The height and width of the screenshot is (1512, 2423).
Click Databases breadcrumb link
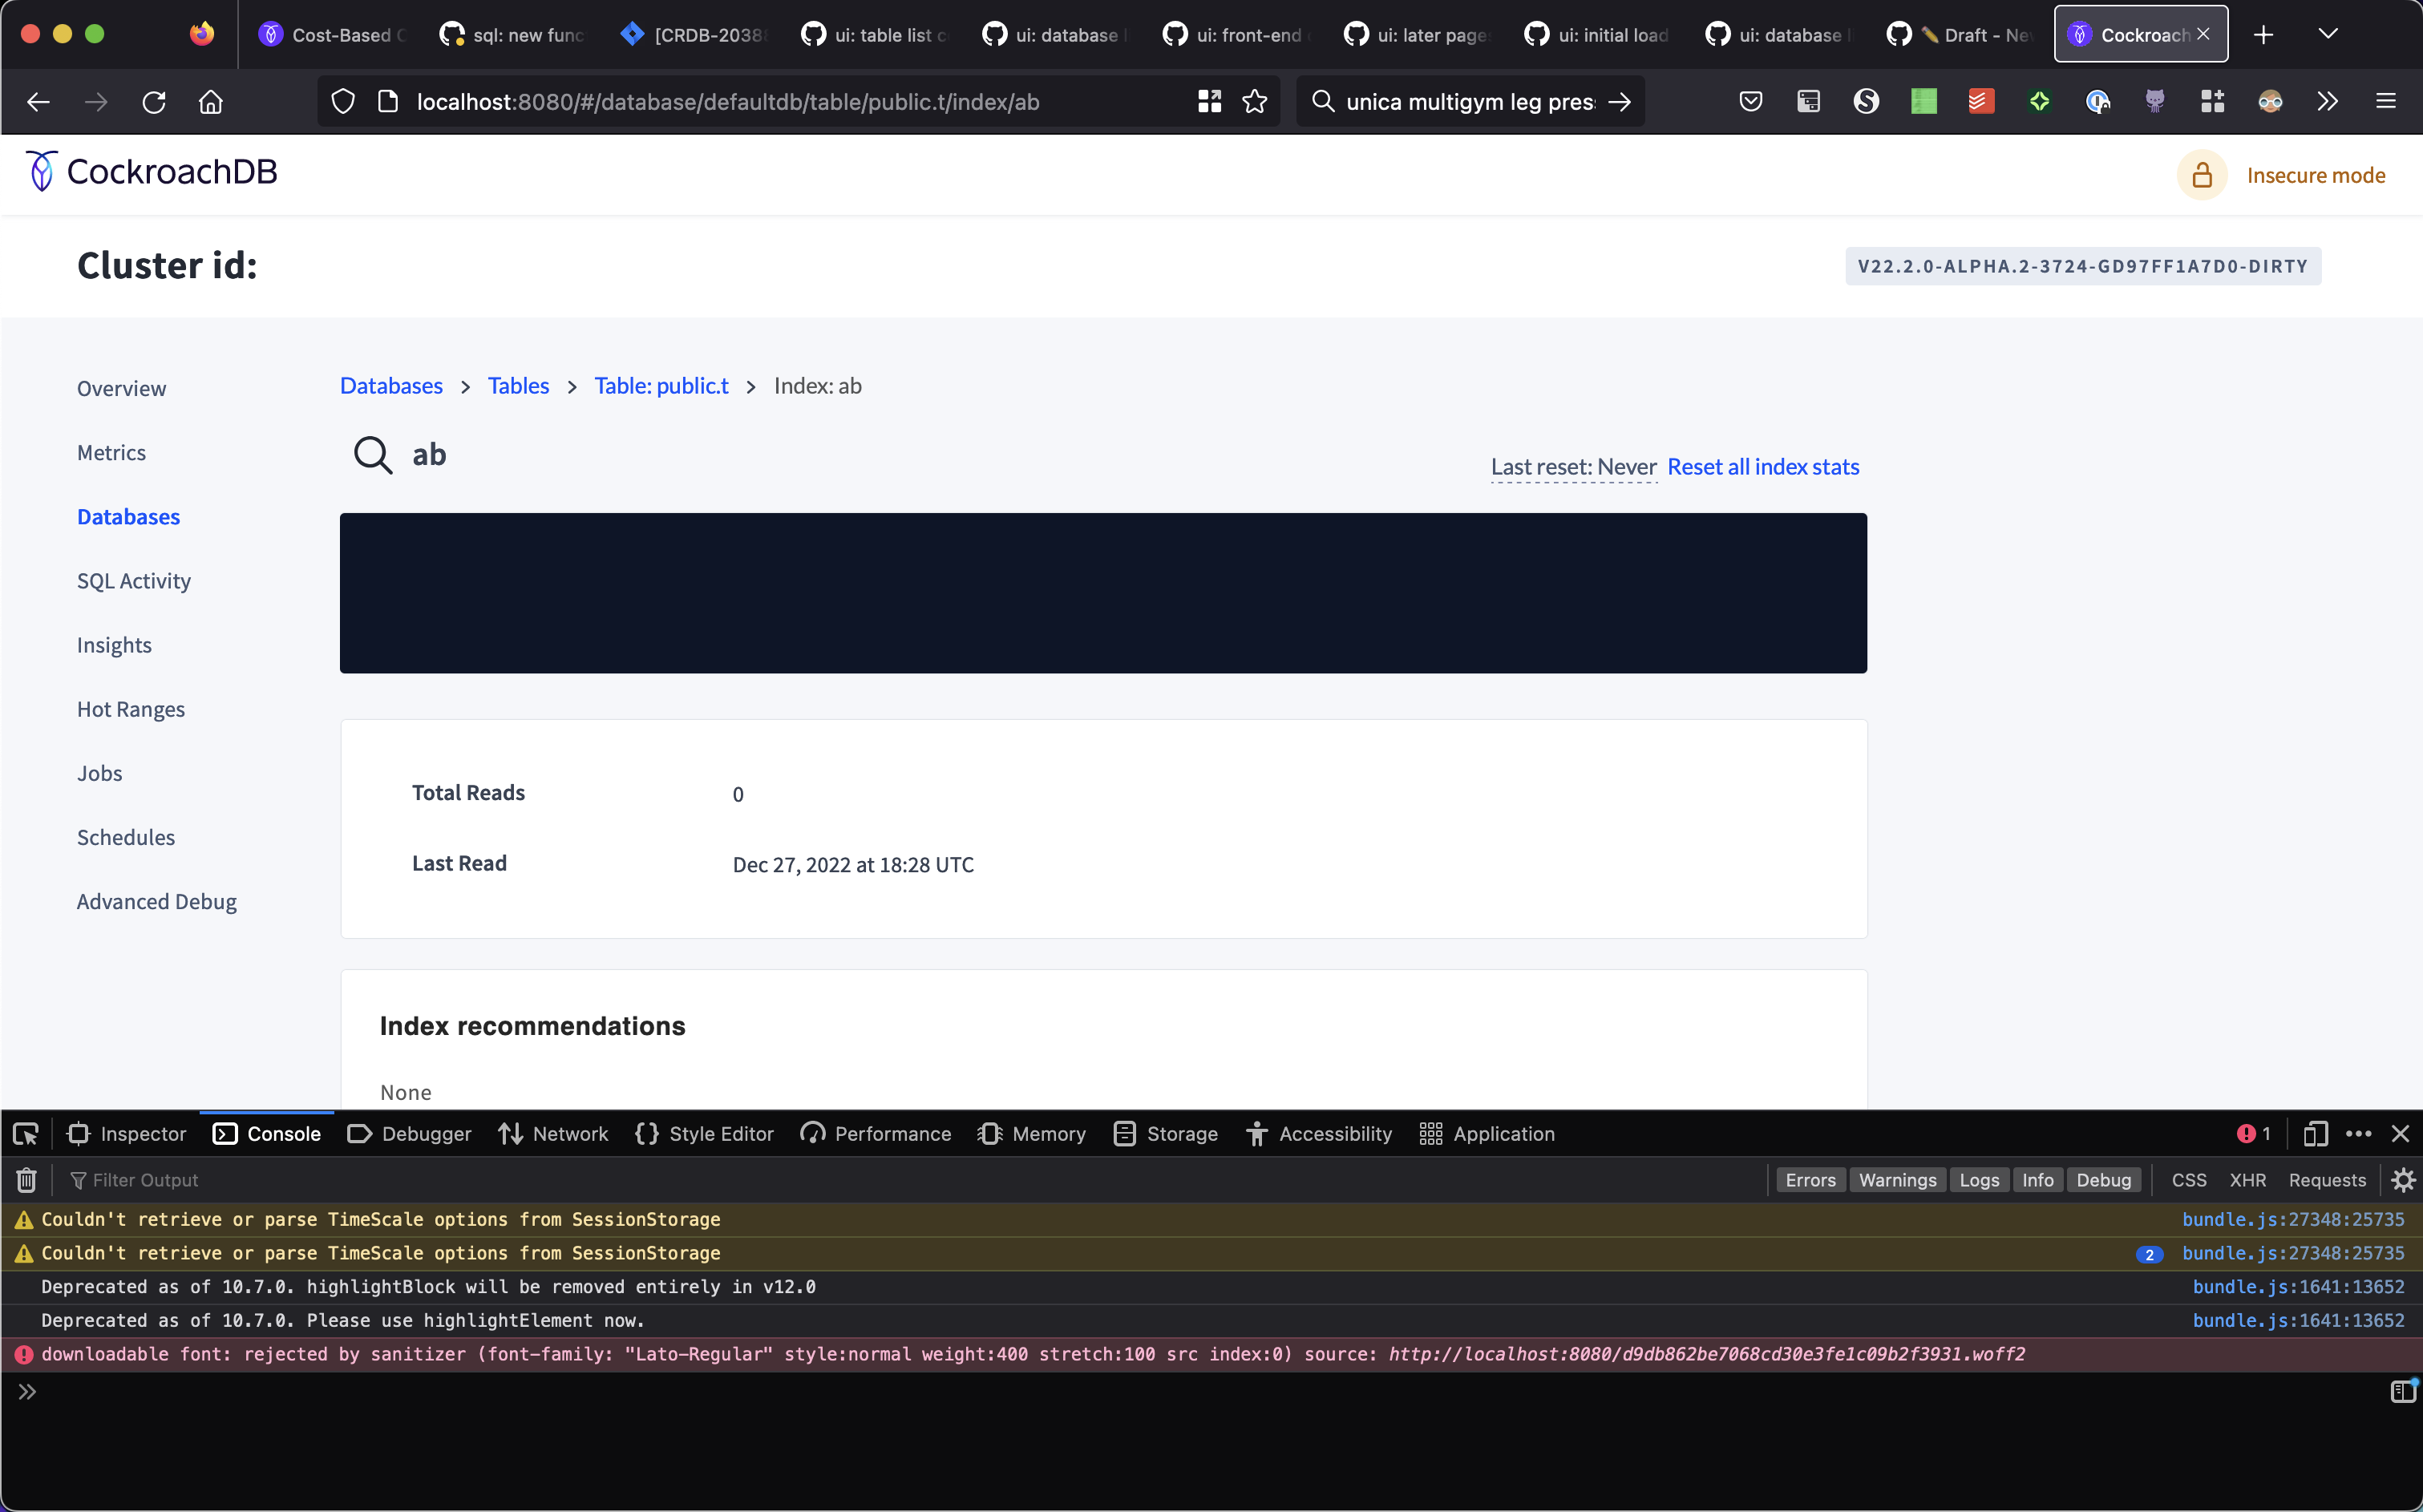391,386
